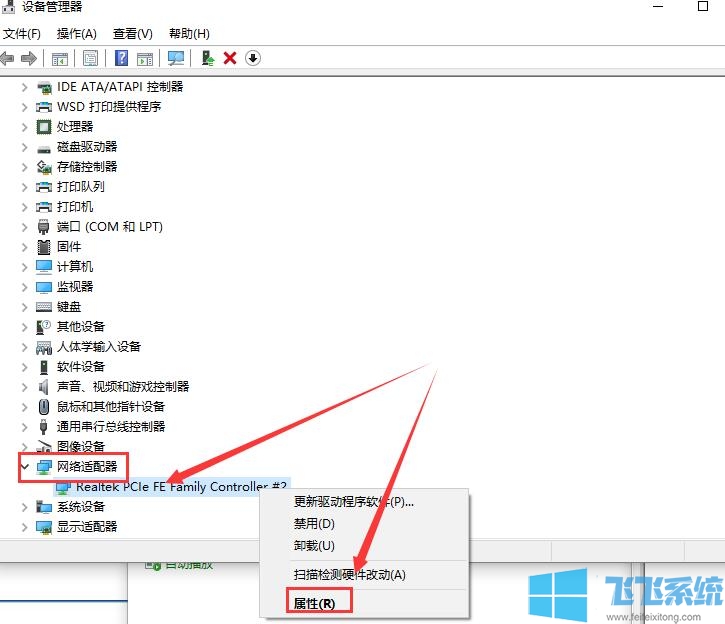Click the update driver software toolbar icon
Viewport: 725px width, 624px height.
point(208,58)
